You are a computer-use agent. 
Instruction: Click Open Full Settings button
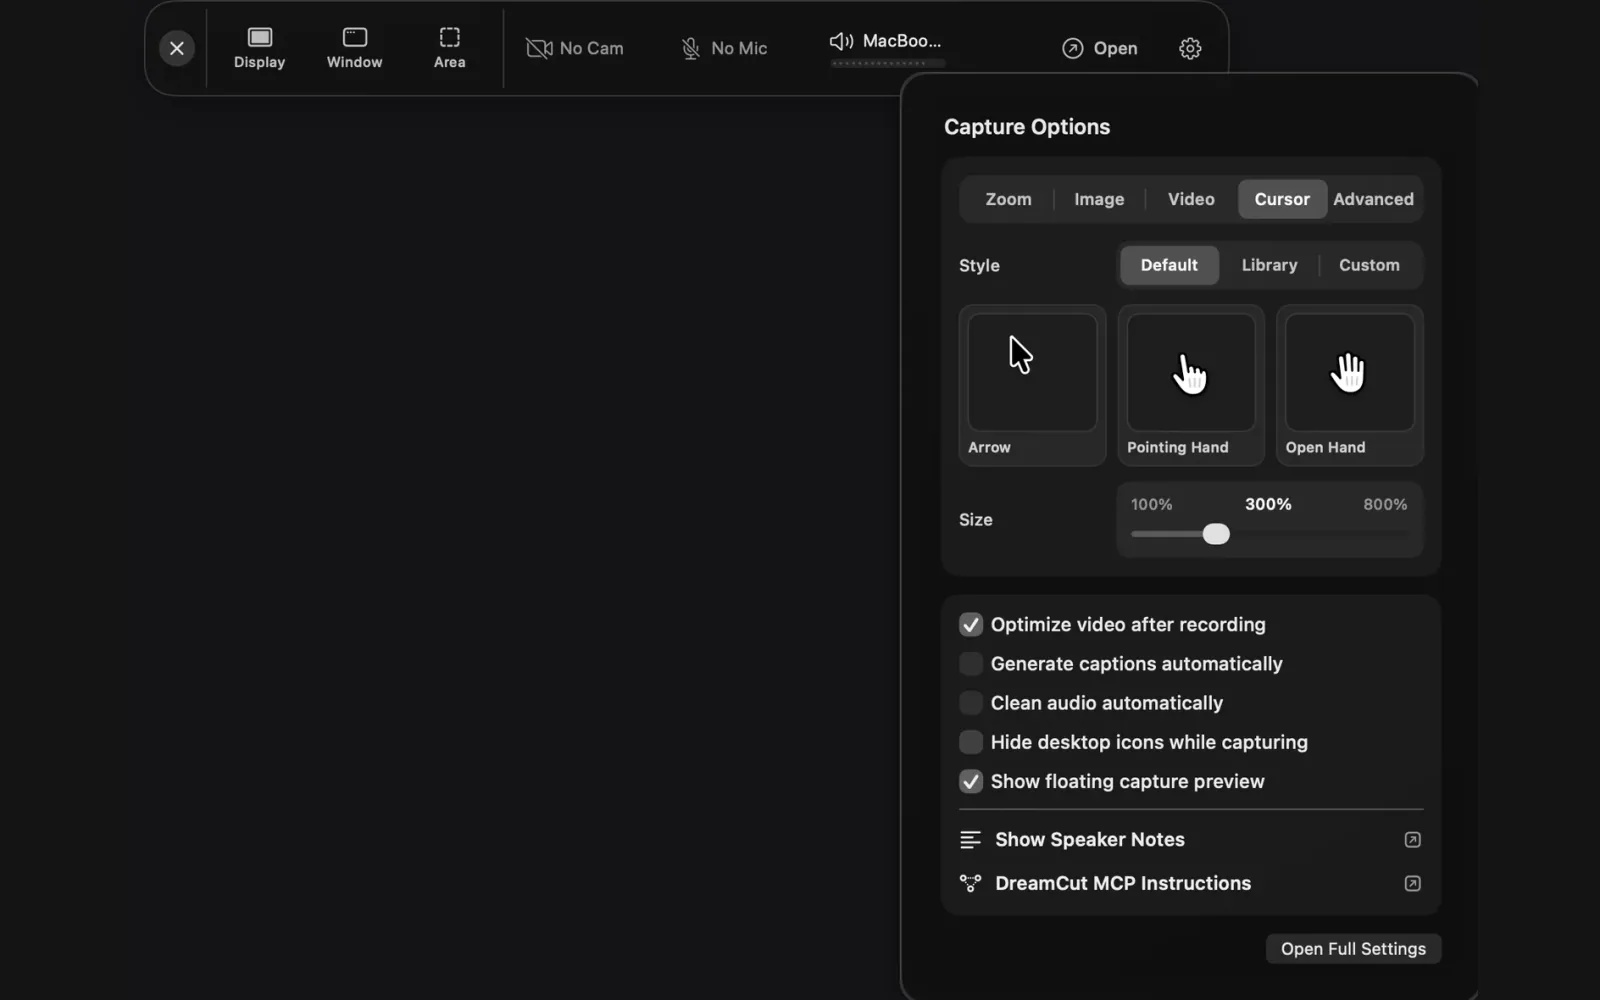(1353, 949)
